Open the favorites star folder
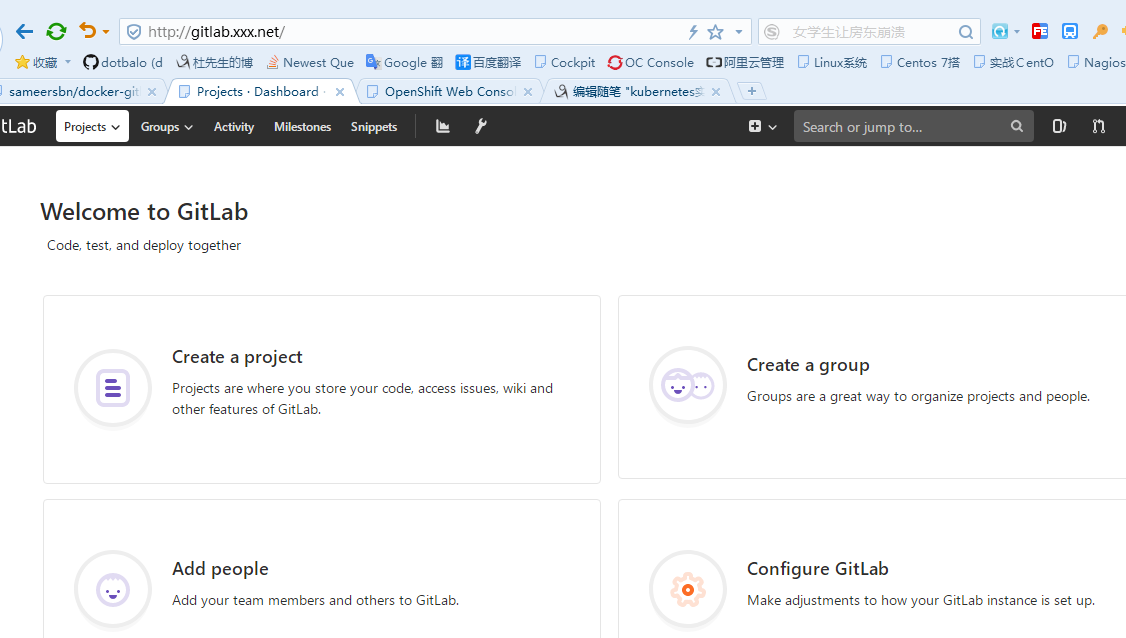Screen dimensions: 1126x638 pos(36,63)
